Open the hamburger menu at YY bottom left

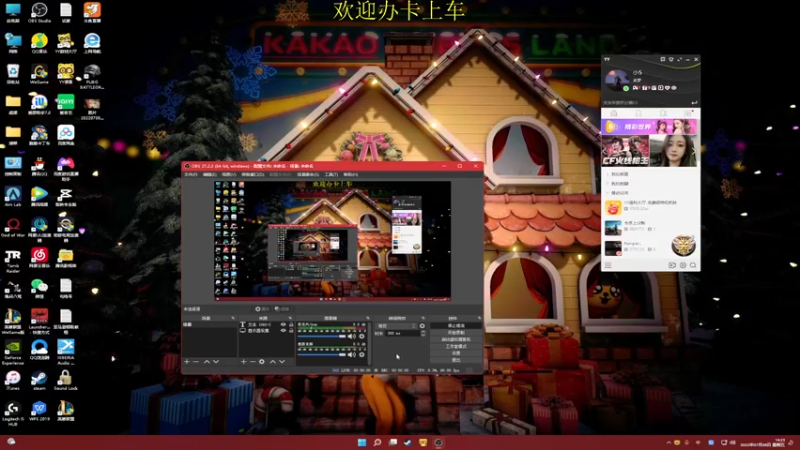pos(608,265)
